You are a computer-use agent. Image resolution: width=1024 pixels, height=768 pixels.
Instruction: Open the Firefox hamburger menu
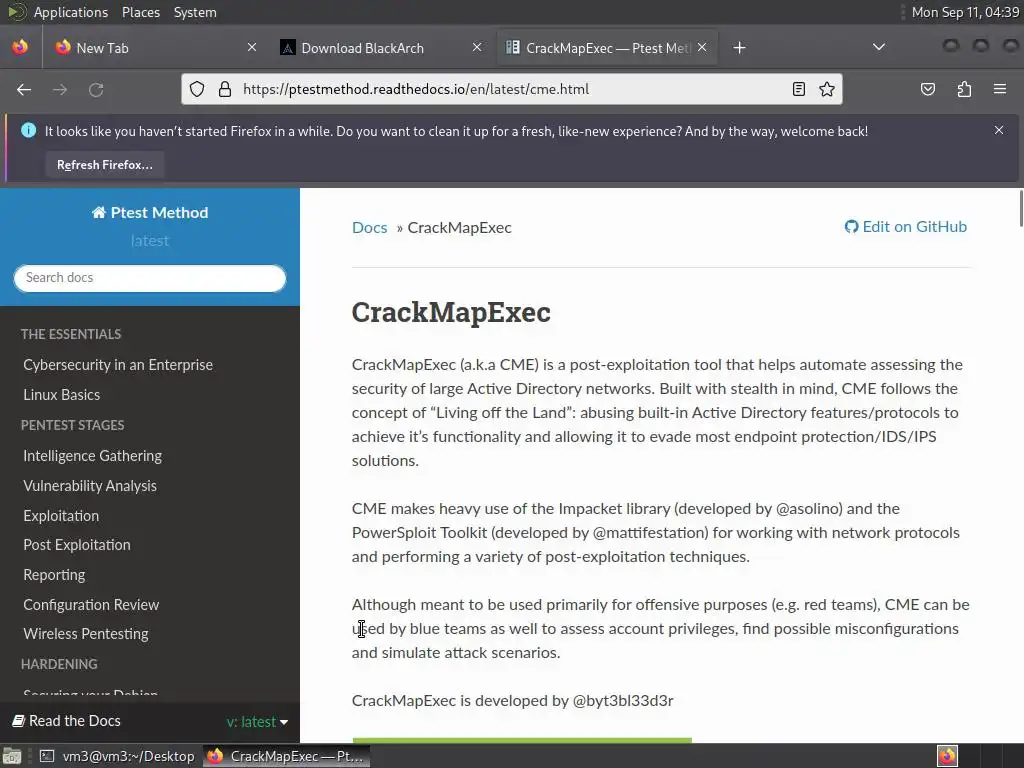click(1000, 89)
